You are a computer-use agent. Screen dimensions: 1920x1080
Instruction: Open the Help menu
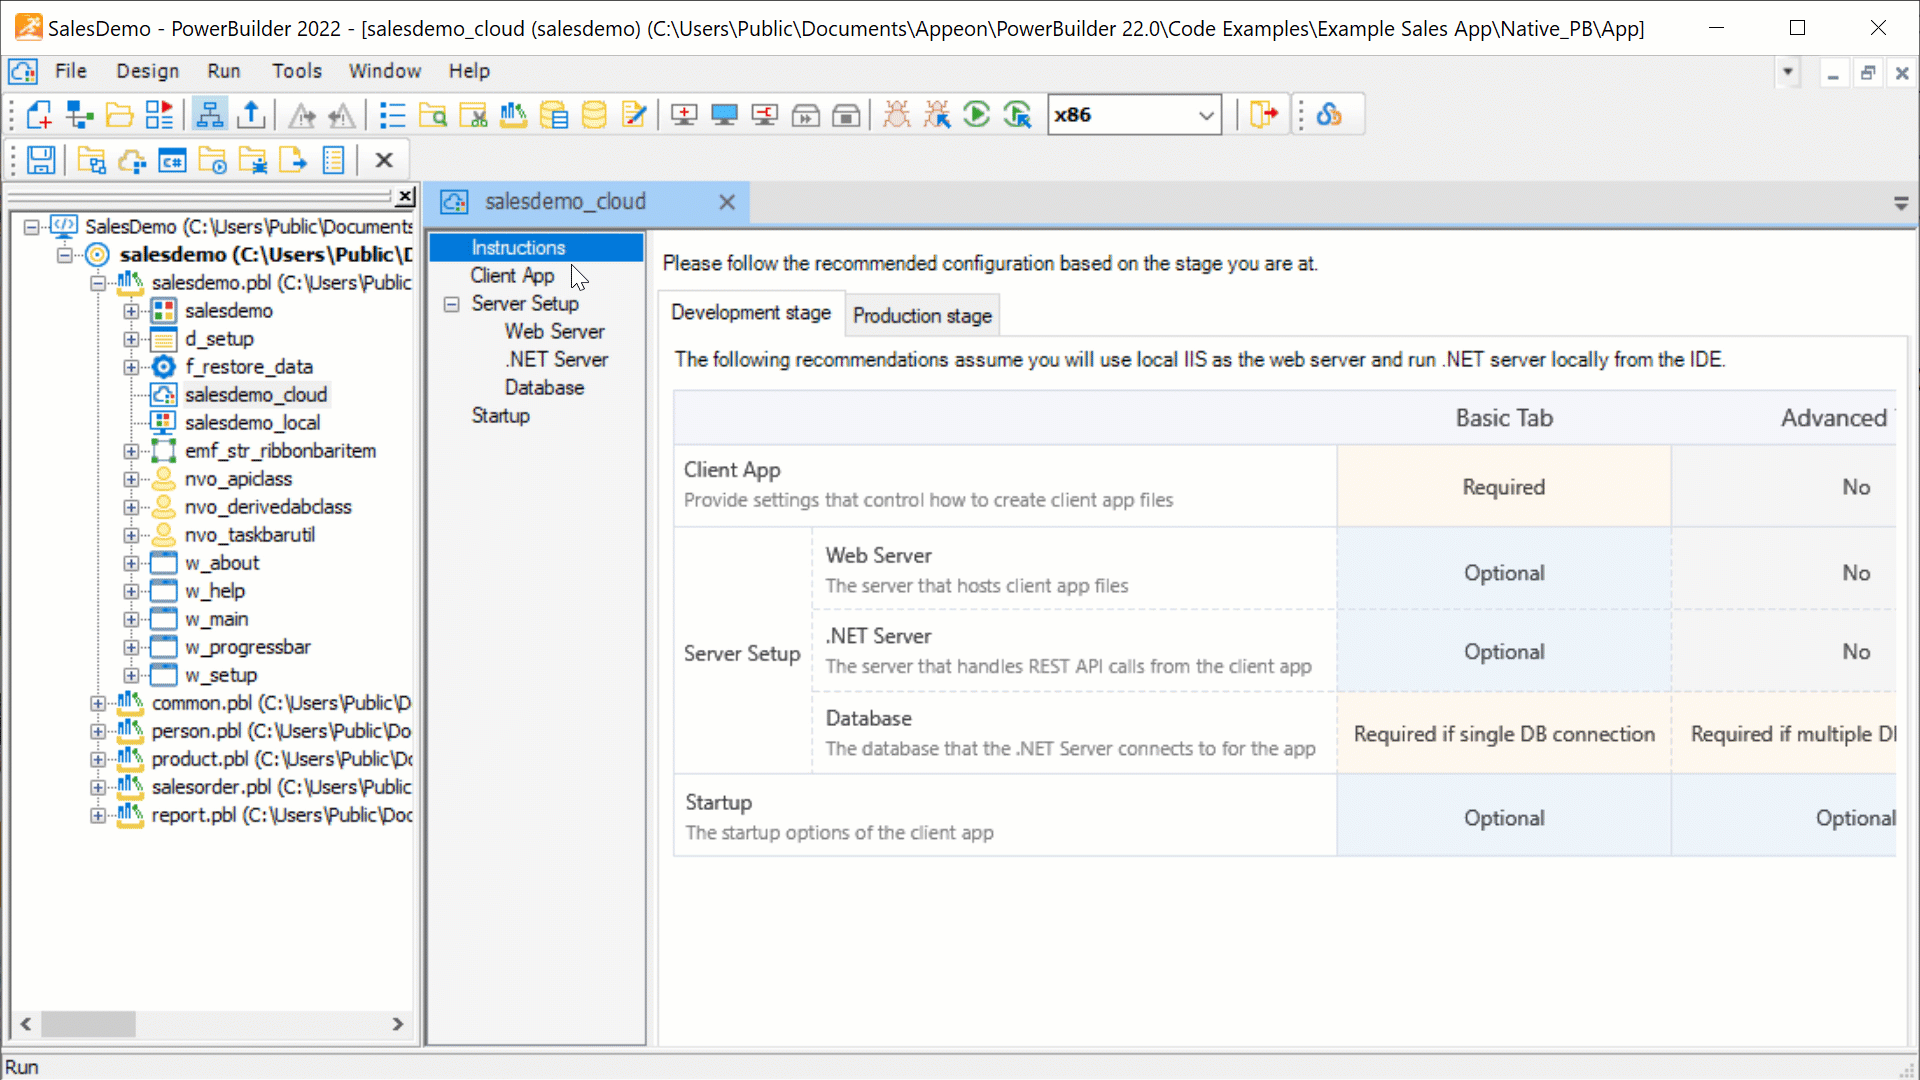point(469,71)
